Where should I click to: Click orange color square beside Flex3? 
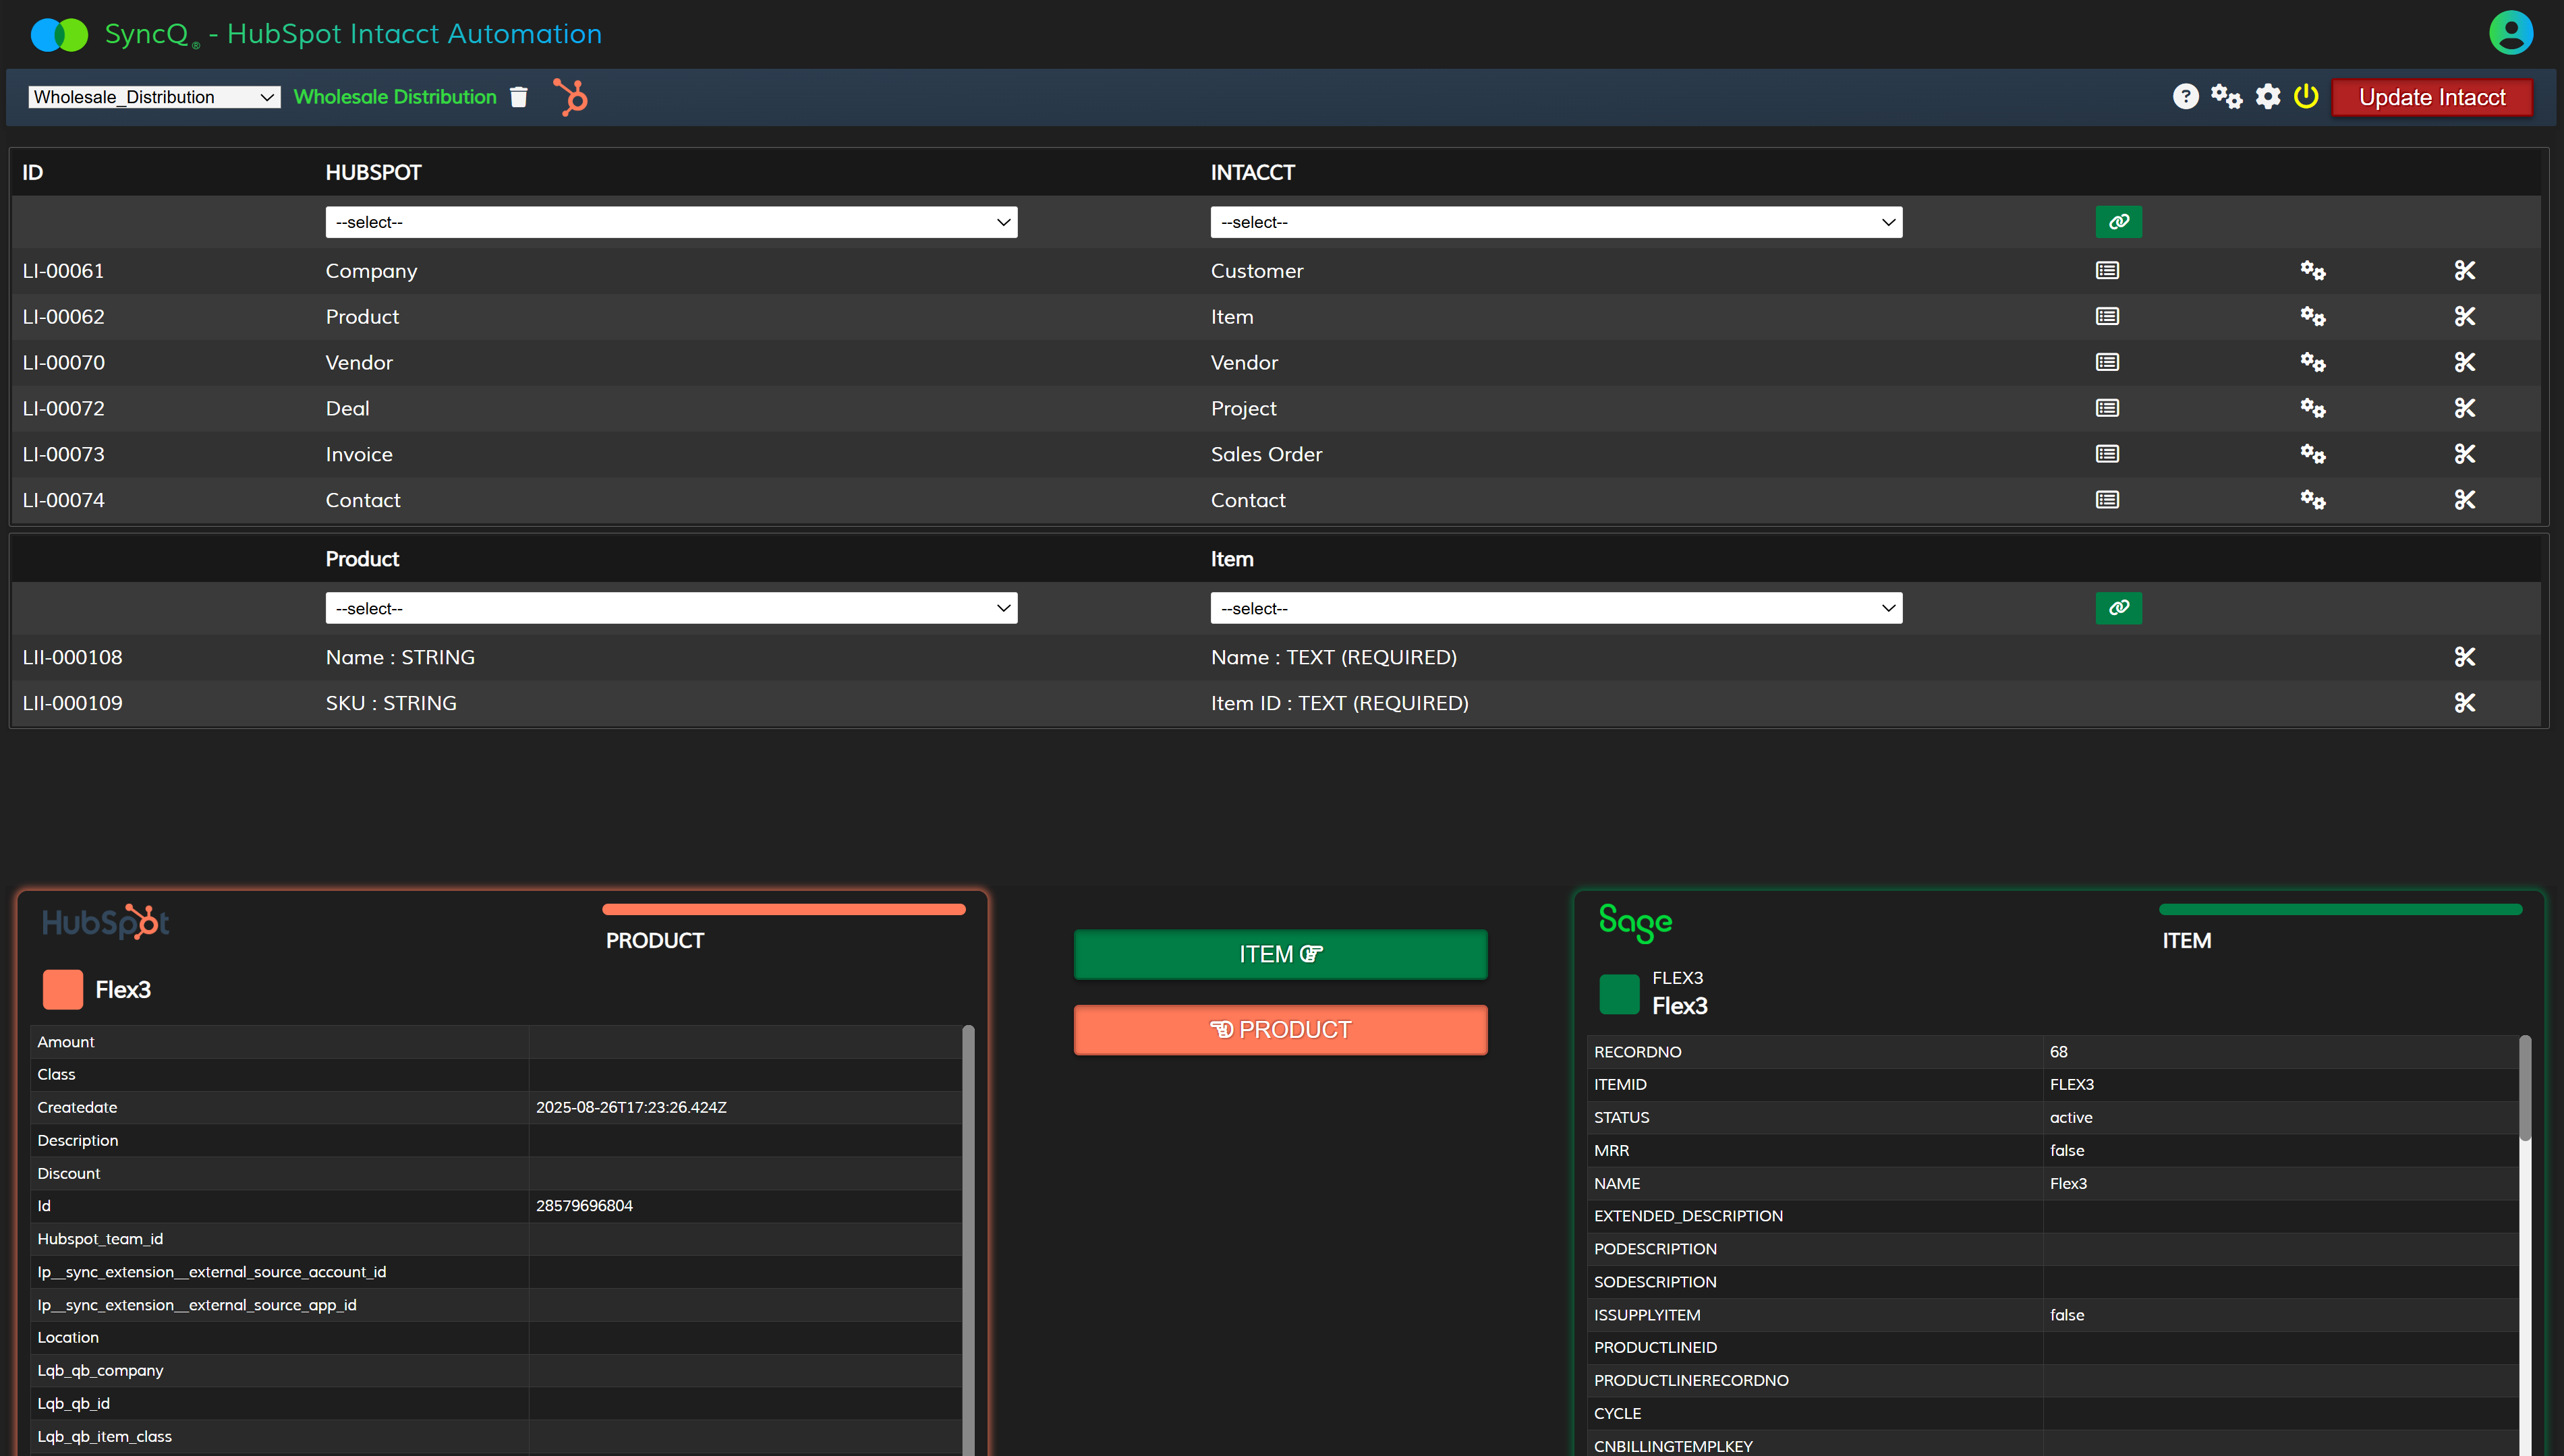pyautogui.click(x=63, y=989)
